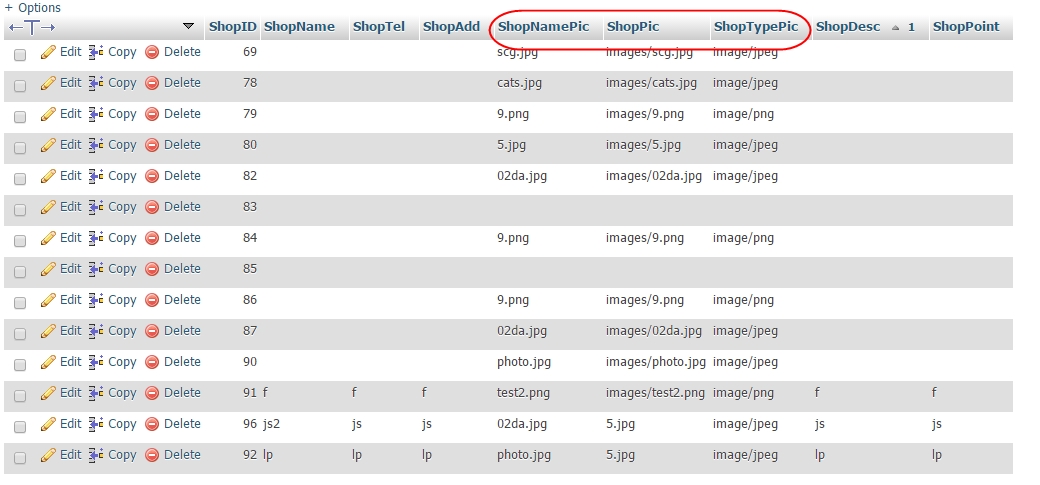This screenshot has height=485, width=1040.
Task: Click the pencil Edit icon for ShopID 82
Action: [48, 176]
